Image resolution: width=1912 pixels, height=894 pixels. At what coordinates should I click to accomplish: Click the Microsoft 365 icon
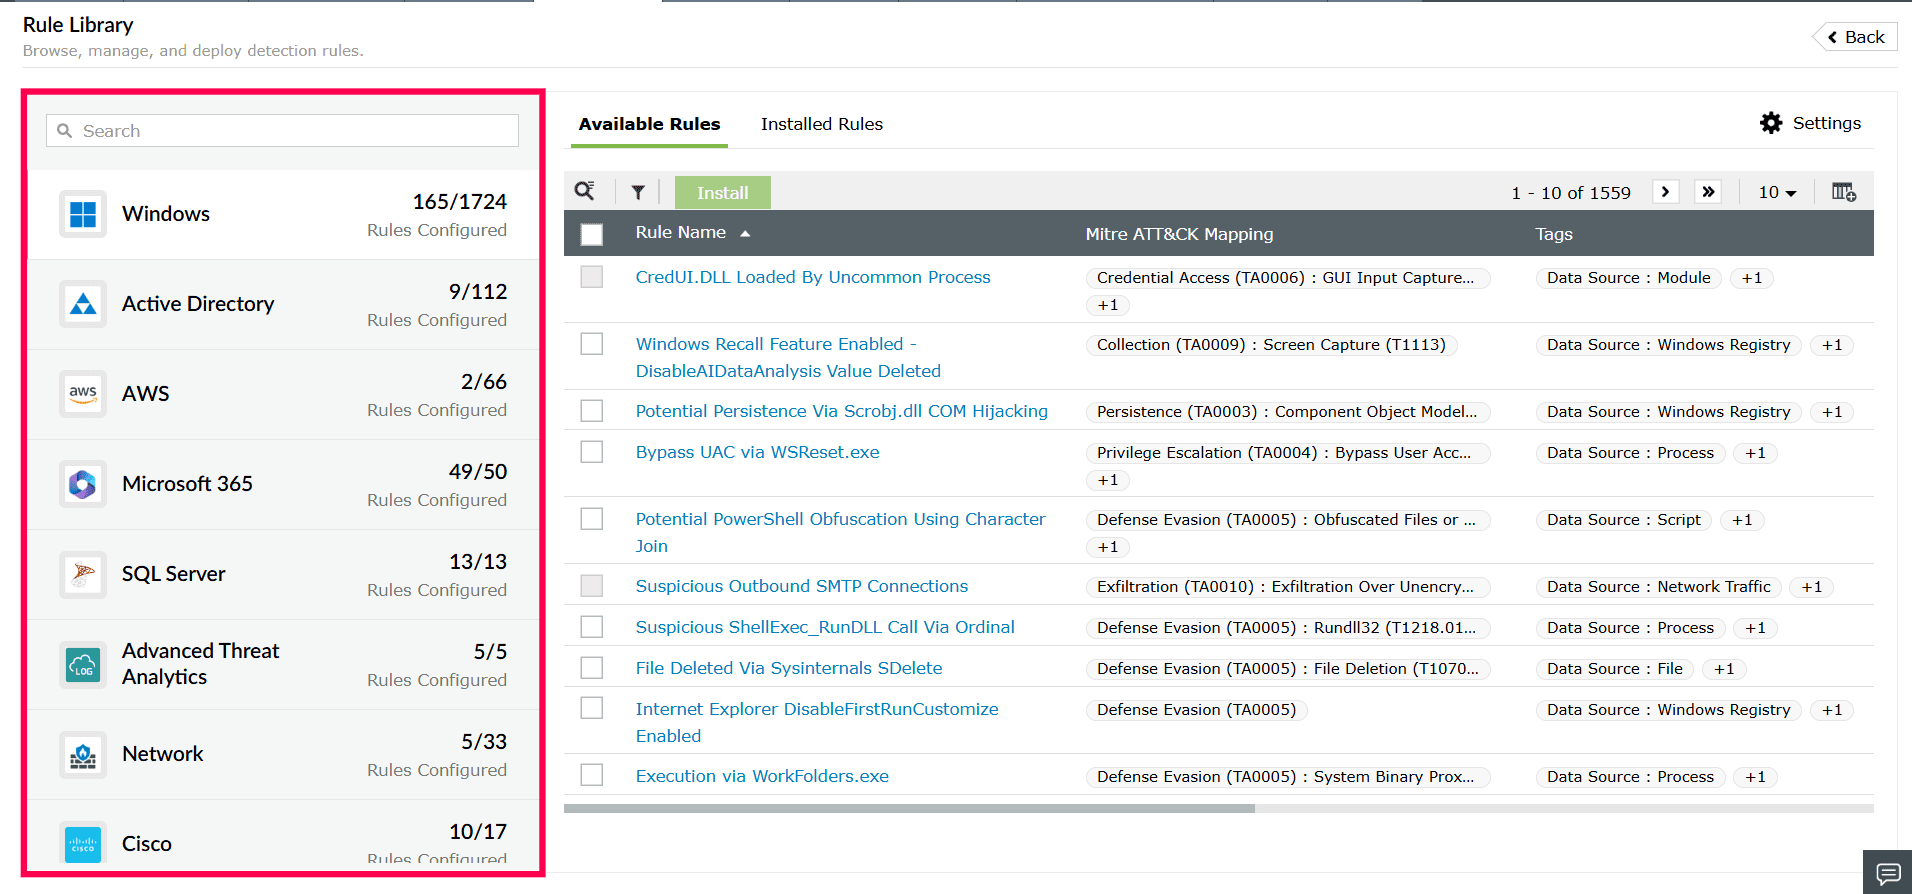83,484
